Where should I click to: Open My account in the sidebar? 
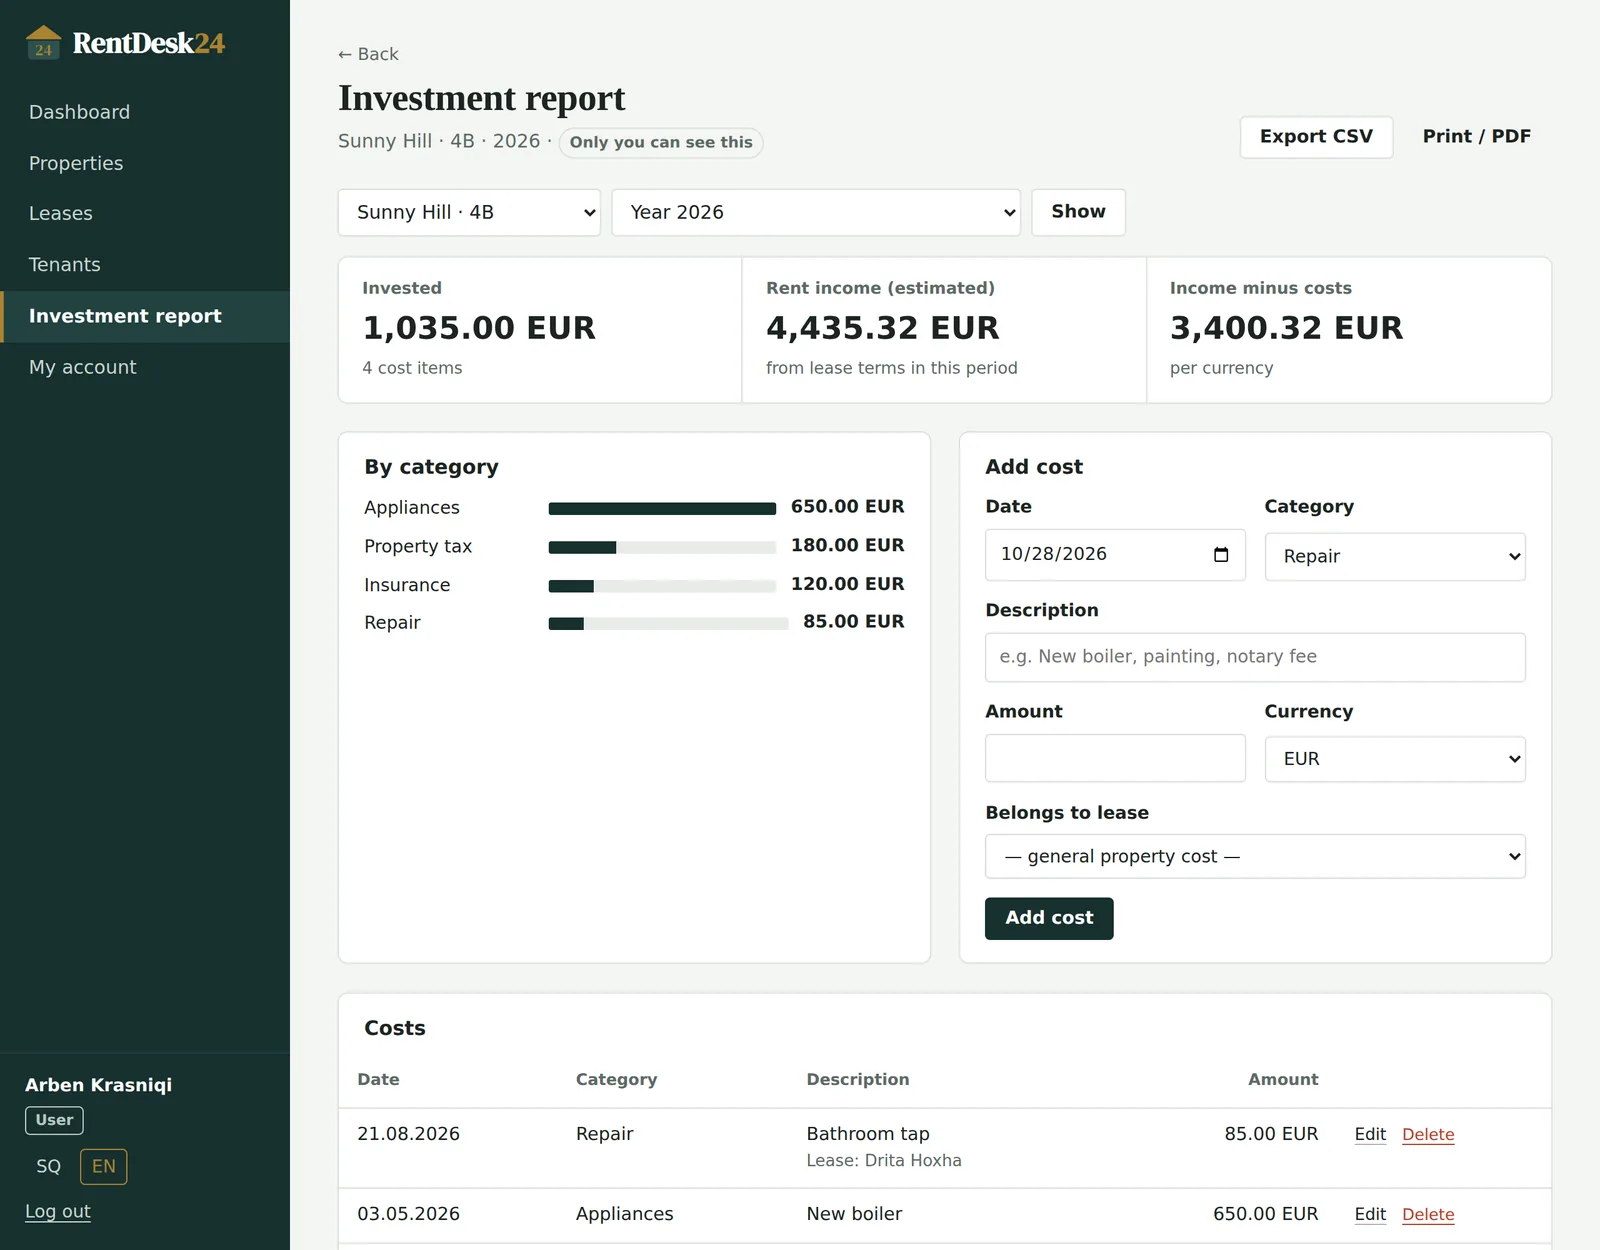(82, 367)
